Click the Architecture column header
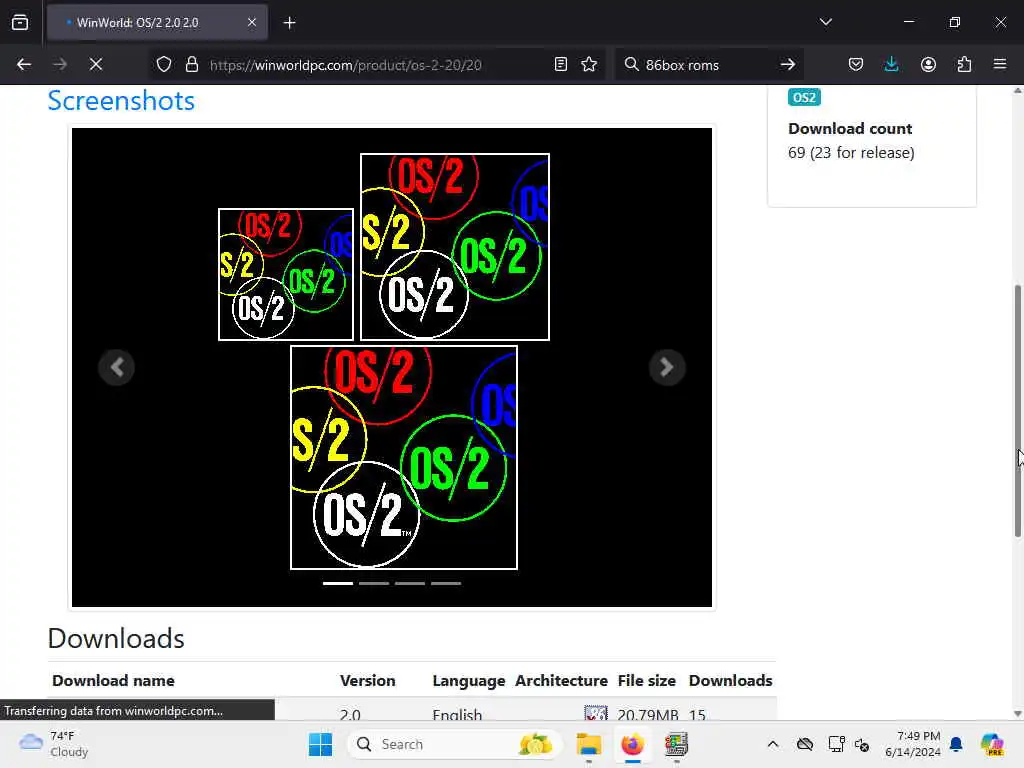Viewport: 1024px width, 768px height. 561,680
